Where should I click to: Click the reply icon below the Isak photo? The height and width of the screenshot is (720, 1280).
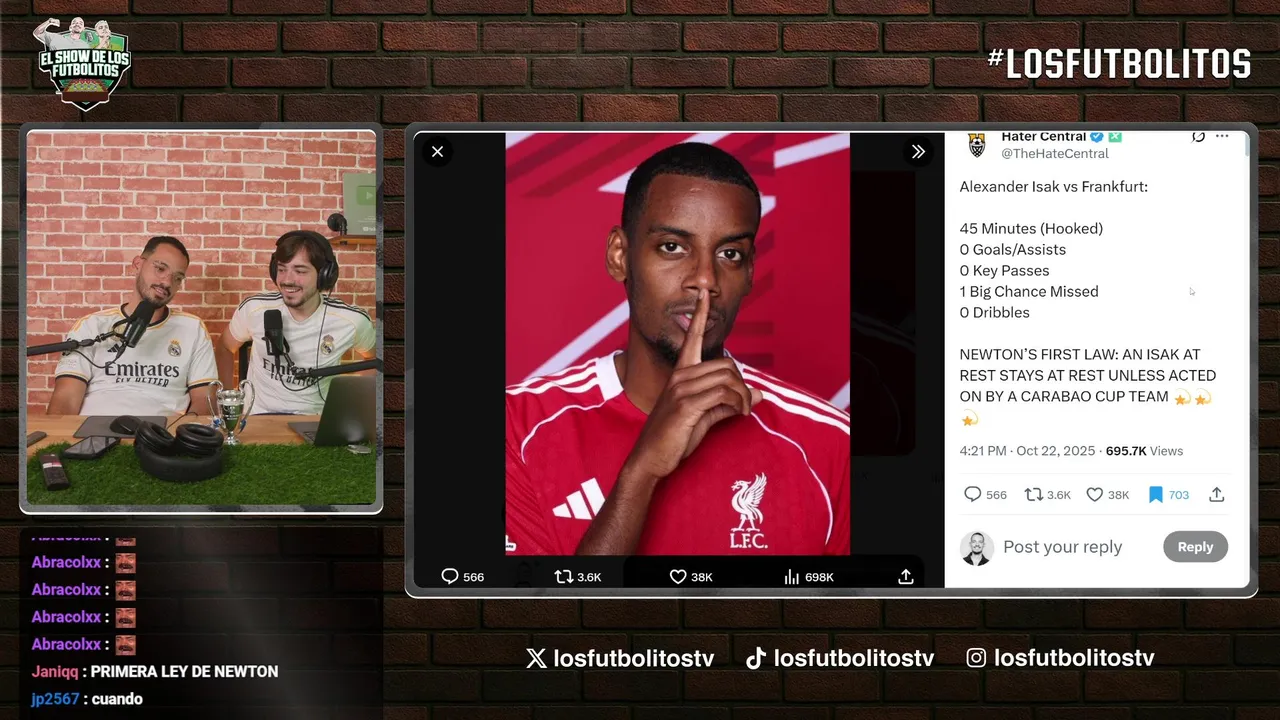pyautogui.click(x=450, y=577)
